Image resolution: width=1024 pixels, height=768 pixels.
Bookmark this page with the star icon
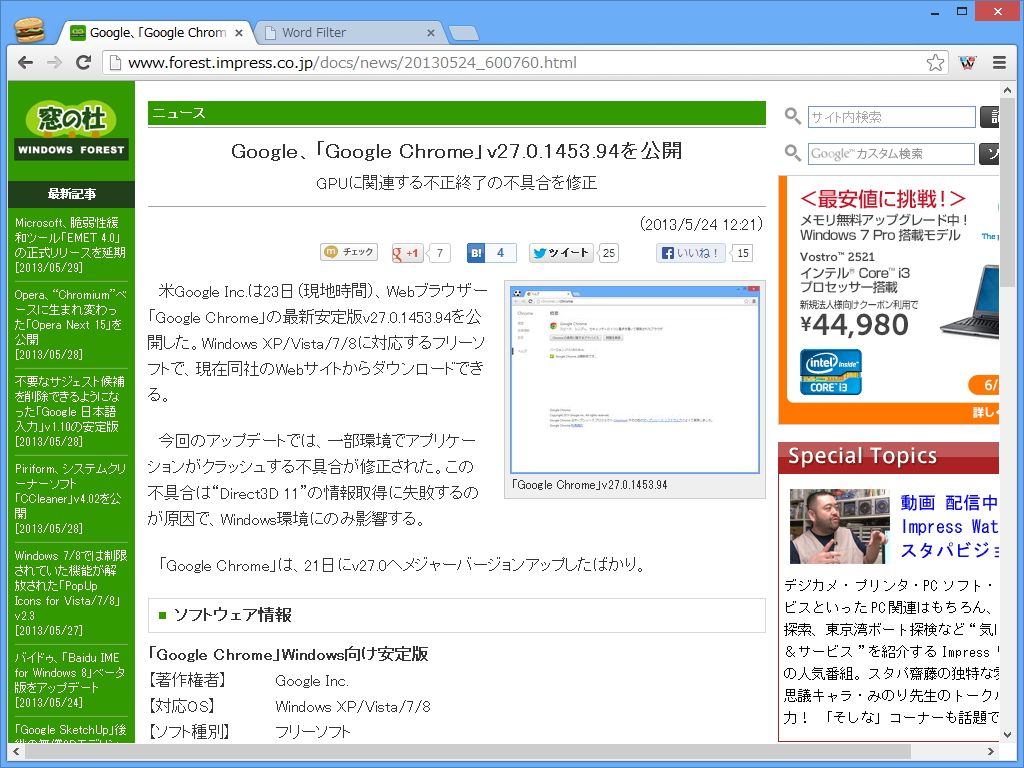click(x=935, y=63)
